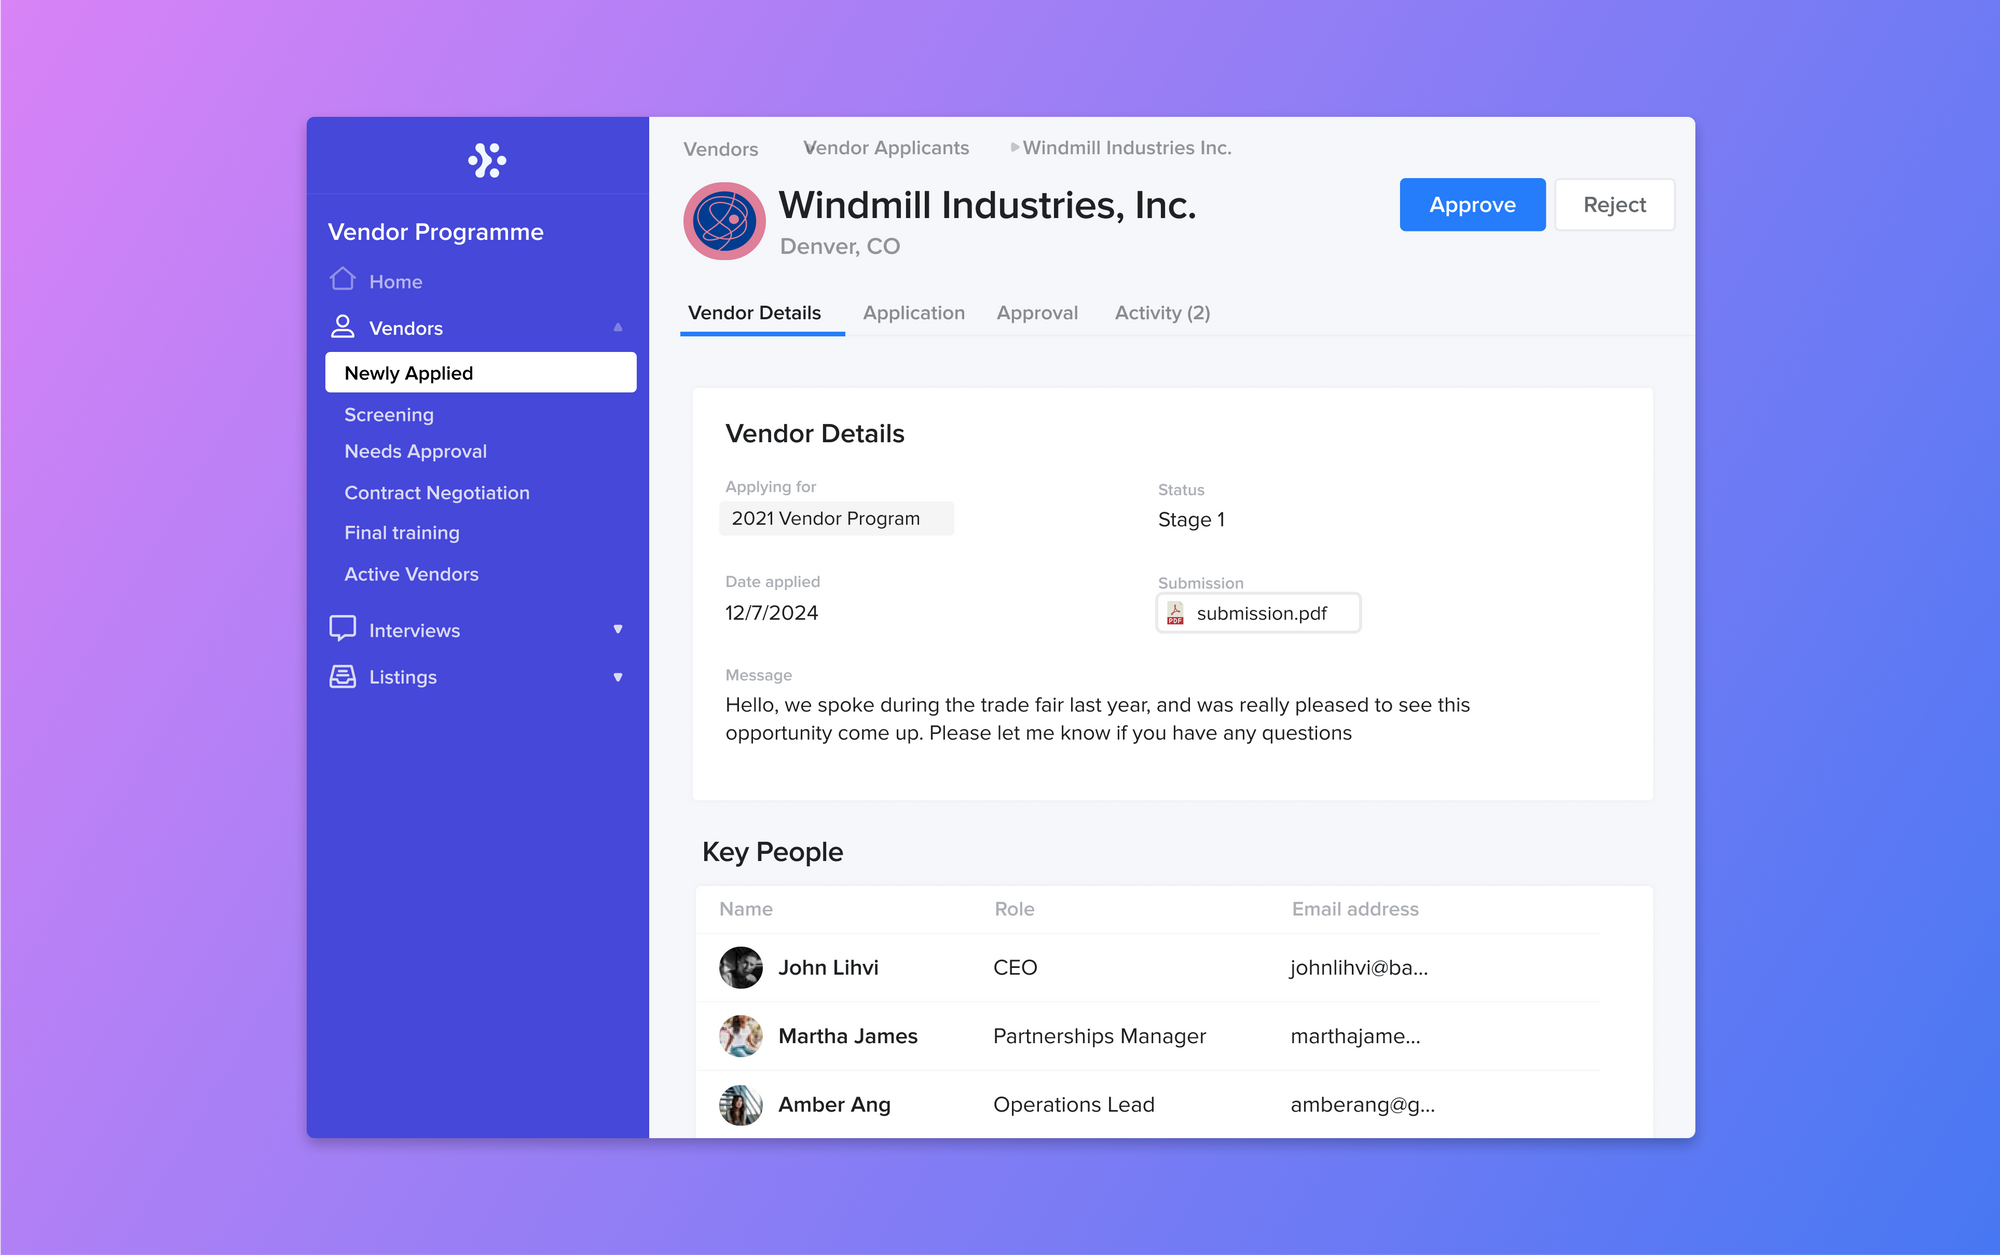This screenshot has height=1255, width=2000.
Task: Click the PDF icon on submission.pdf
Action: (1176, 613)
